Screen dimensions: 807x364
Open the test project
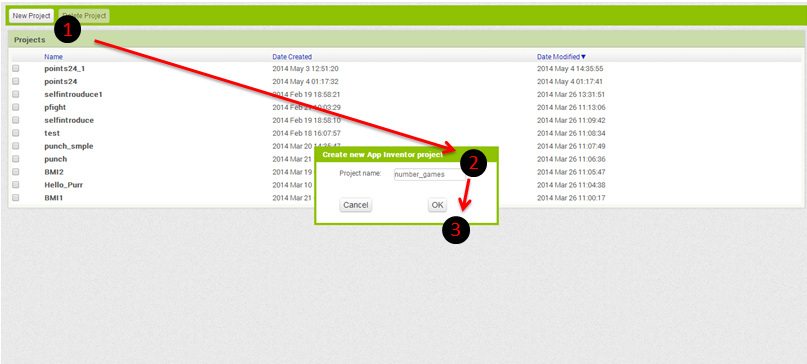(52, 133)
